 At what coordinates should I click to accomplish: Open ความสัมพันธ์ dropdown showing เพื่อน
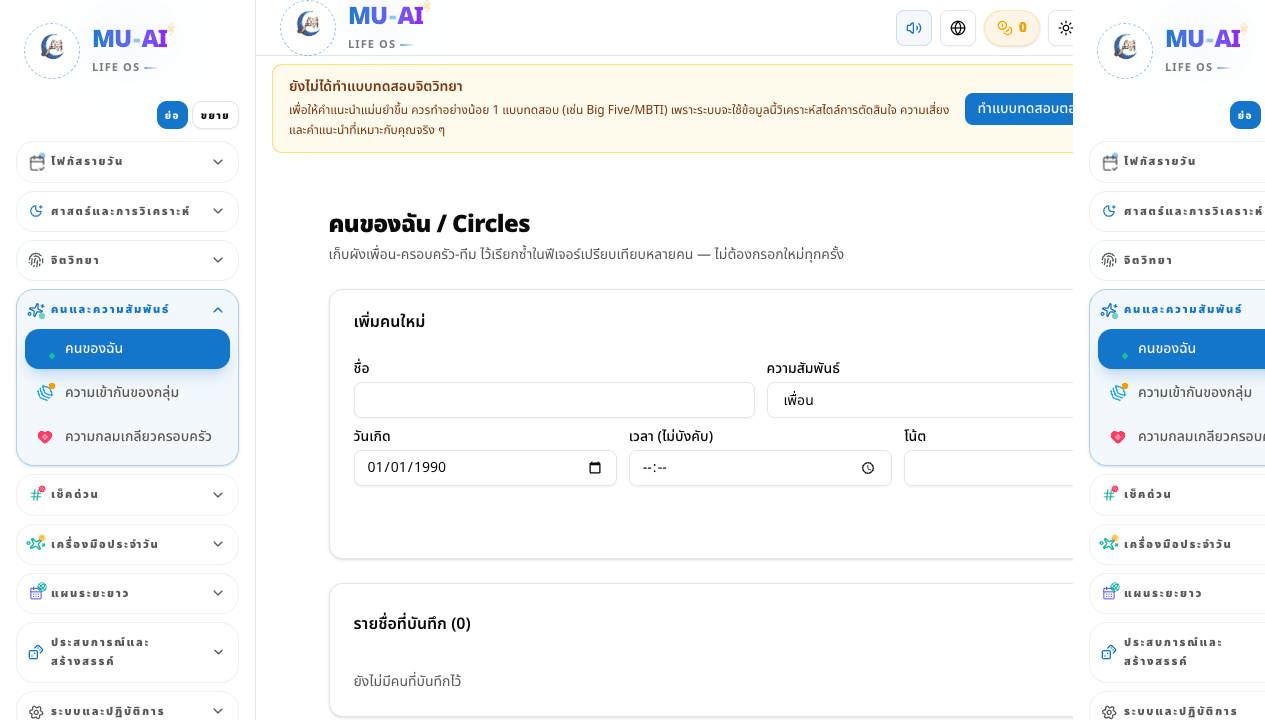[x=920, y=400]
